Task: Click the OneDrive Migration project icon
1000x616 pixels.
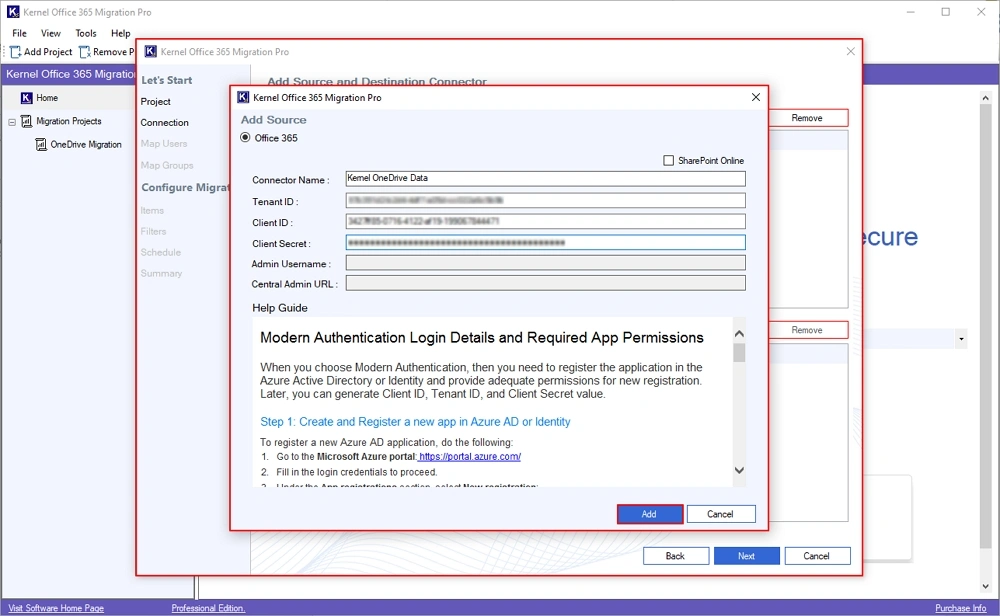Action: pos(41,145)
